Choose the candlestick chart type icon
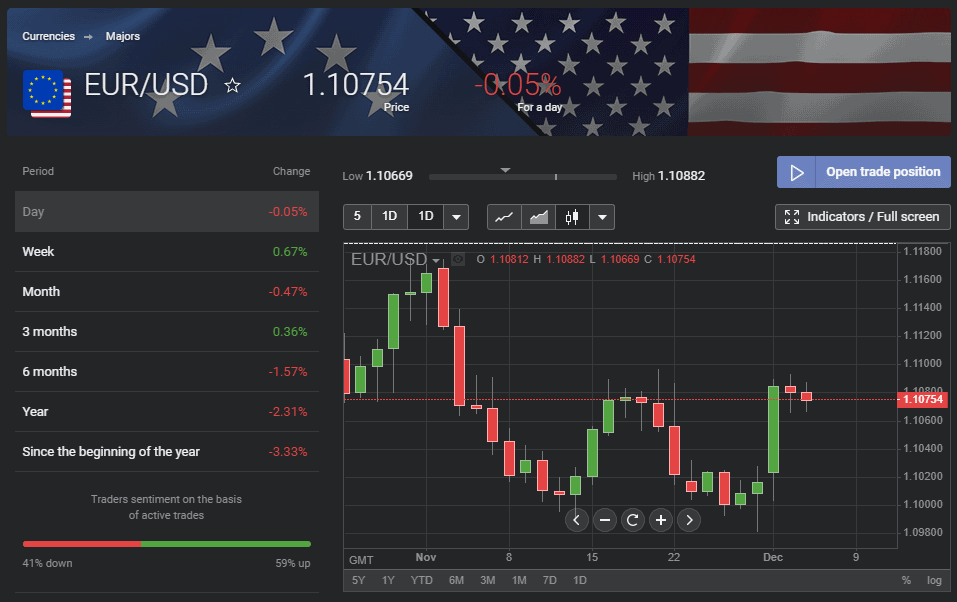 tap(570, 216)
